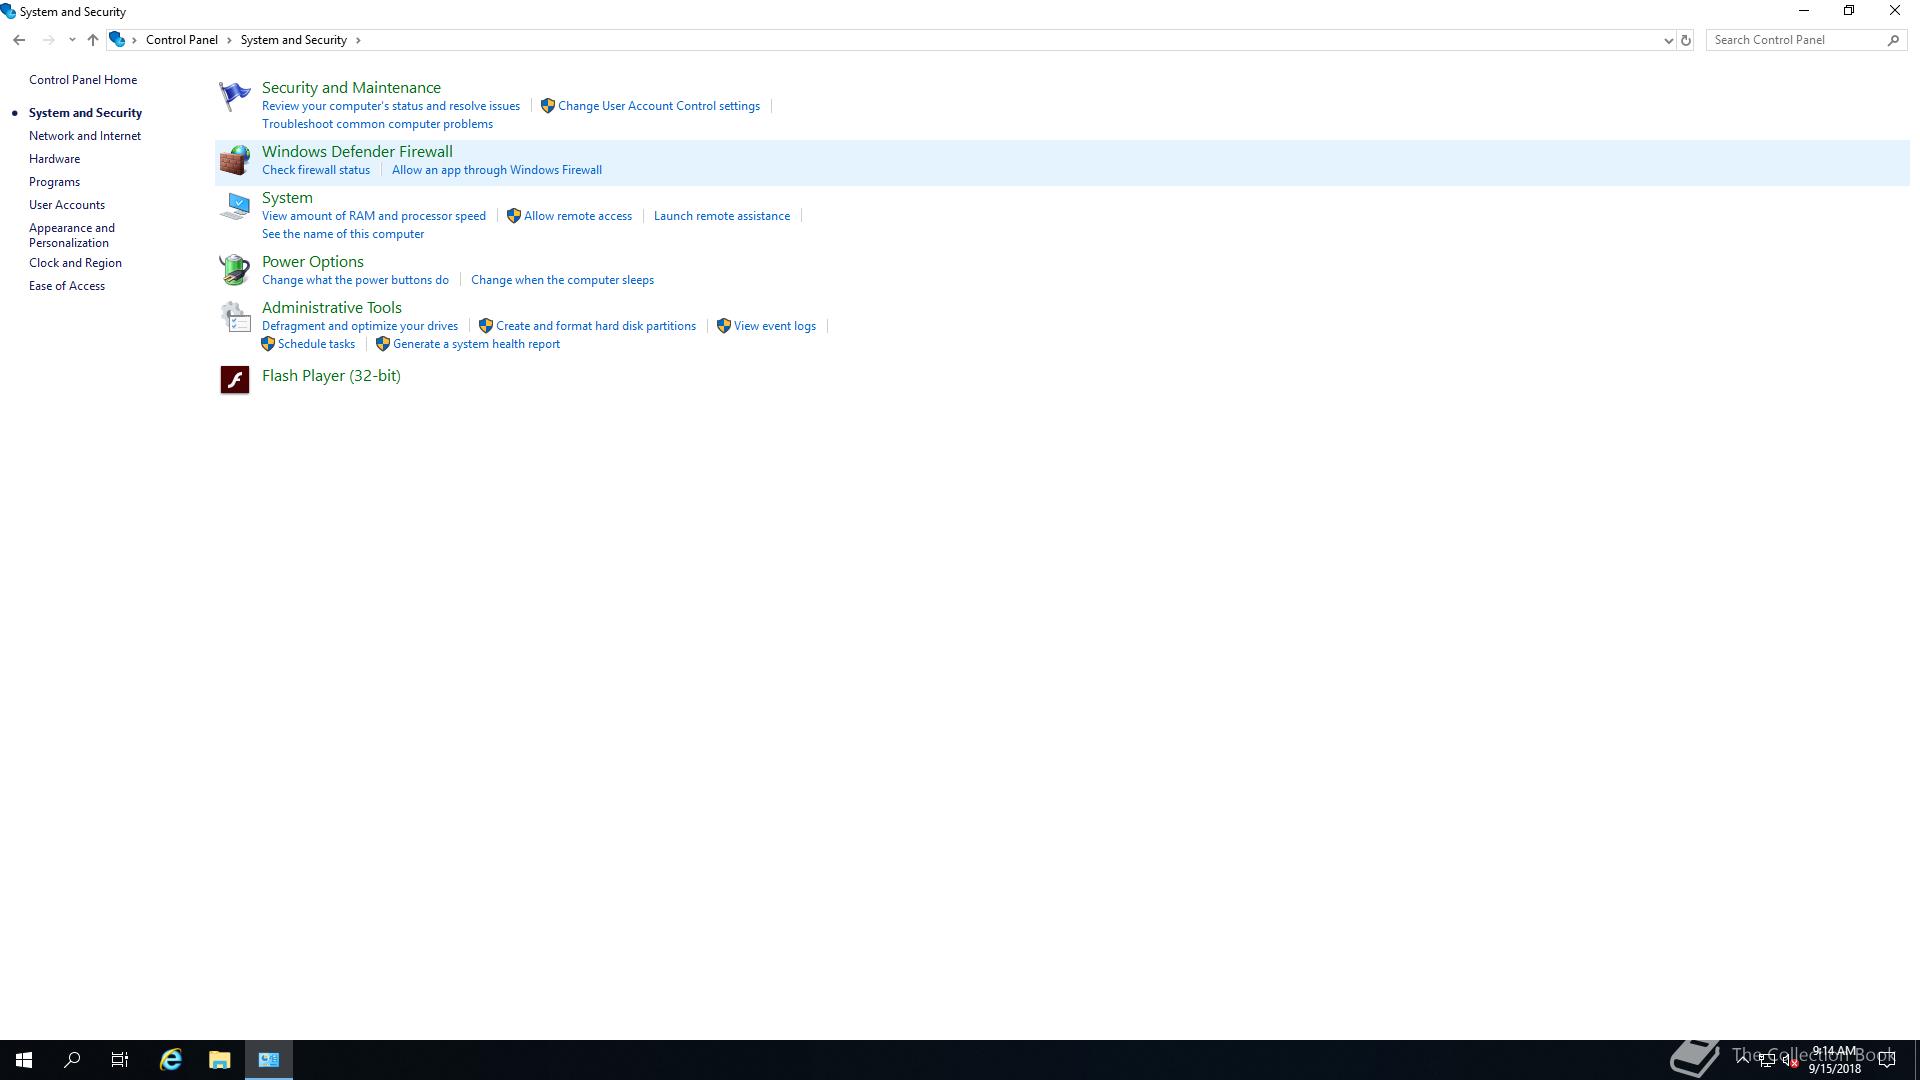Image resolution: width=1920 pixels, height=1080 pixels.
Task: Go up one level with up arrow
Action: 92,40
